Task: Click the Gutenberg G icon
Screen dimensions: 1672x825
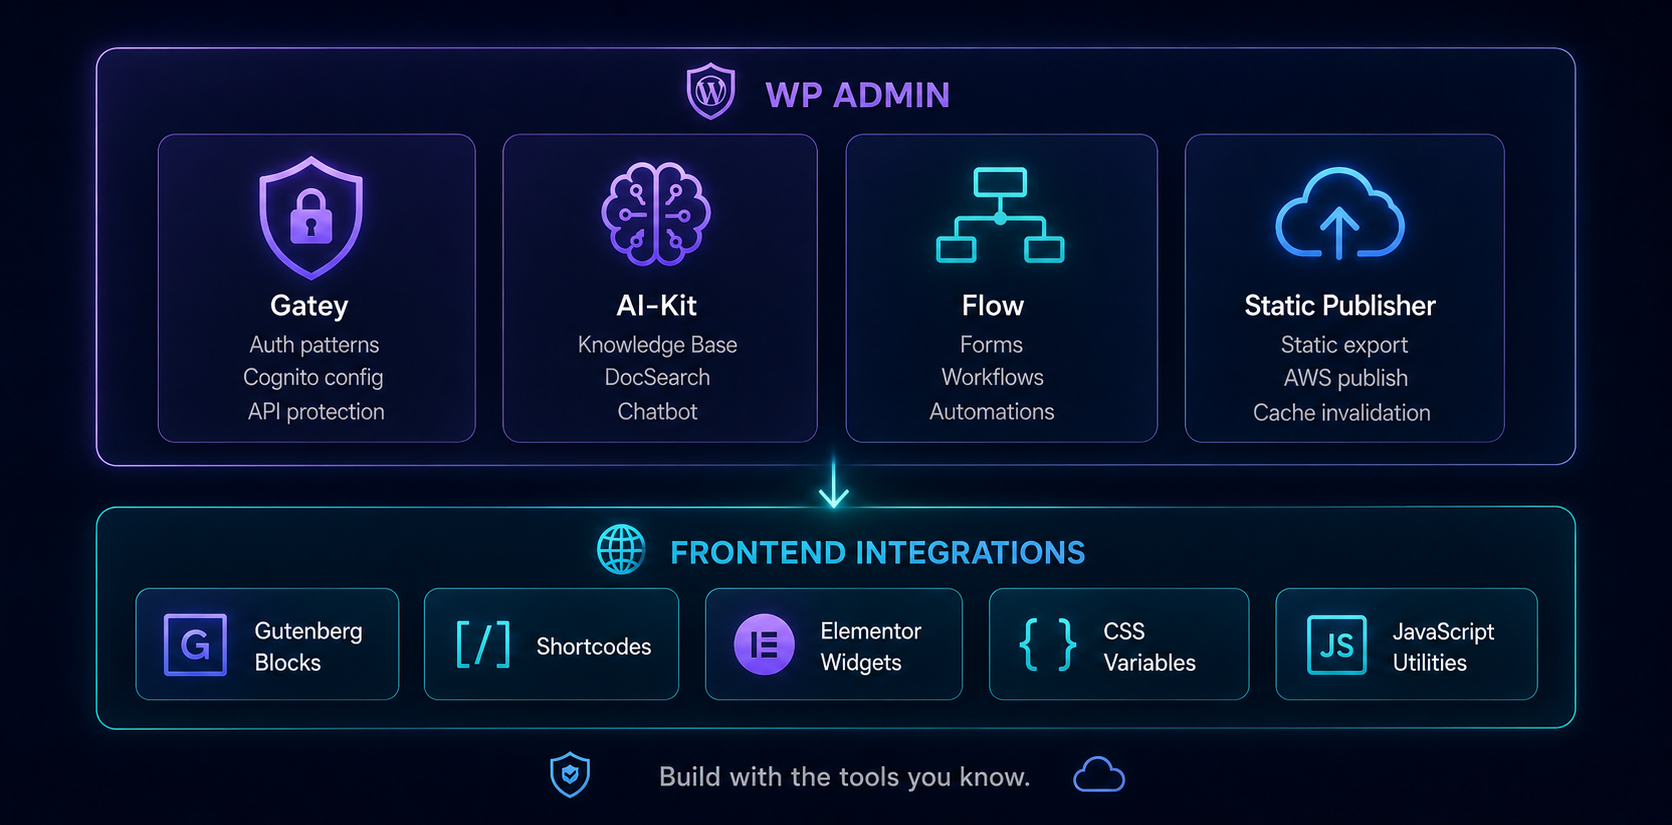Action: click(195, 645)
